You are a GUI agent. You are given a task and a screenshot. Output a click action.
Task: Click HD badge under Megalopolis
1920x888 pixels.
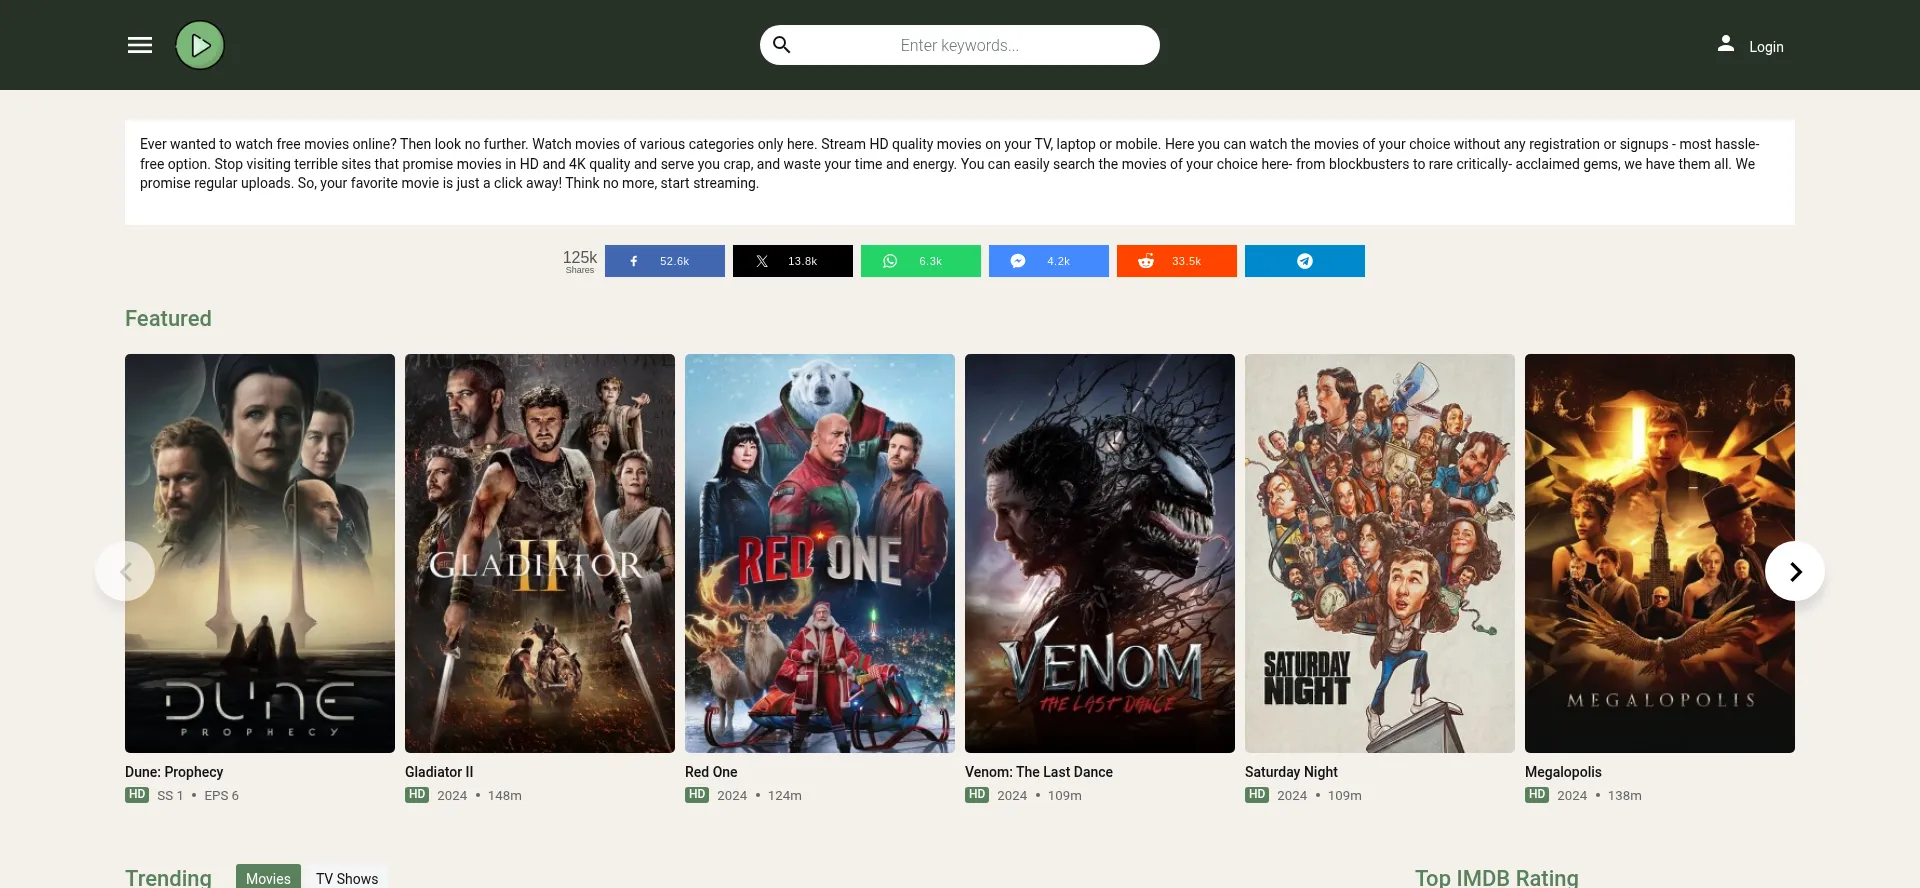click(1537, 795)
